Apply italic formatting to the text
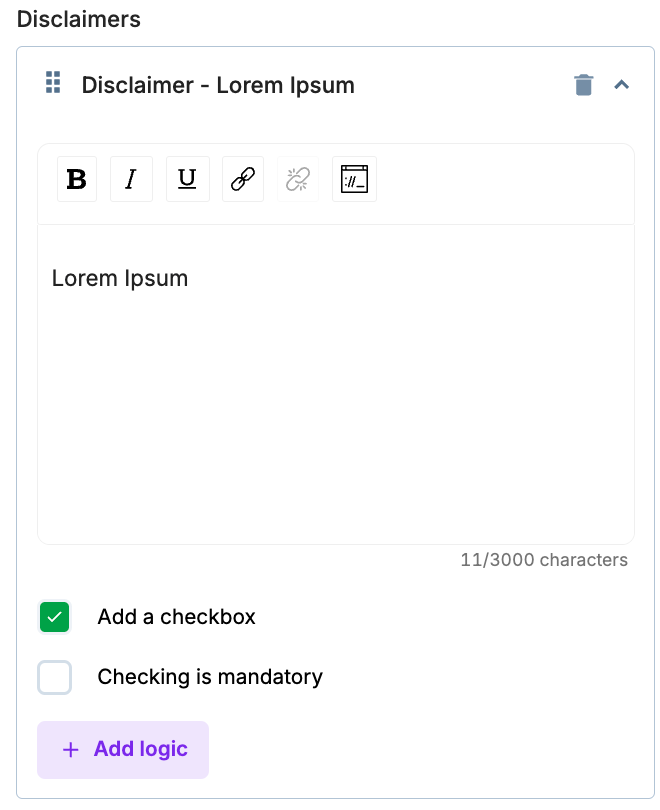Image resolution: width=660 pixels, height=810 pixels. tap(131, 180)
